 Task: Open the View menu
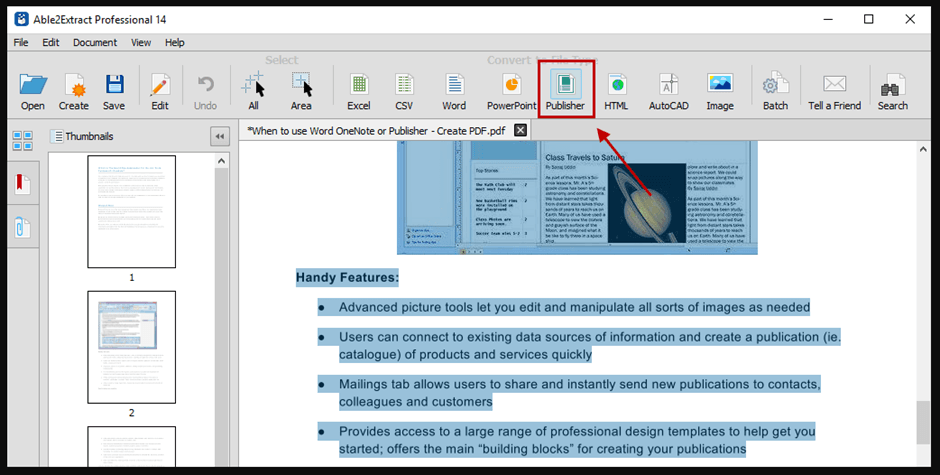(x=141, y=43)
